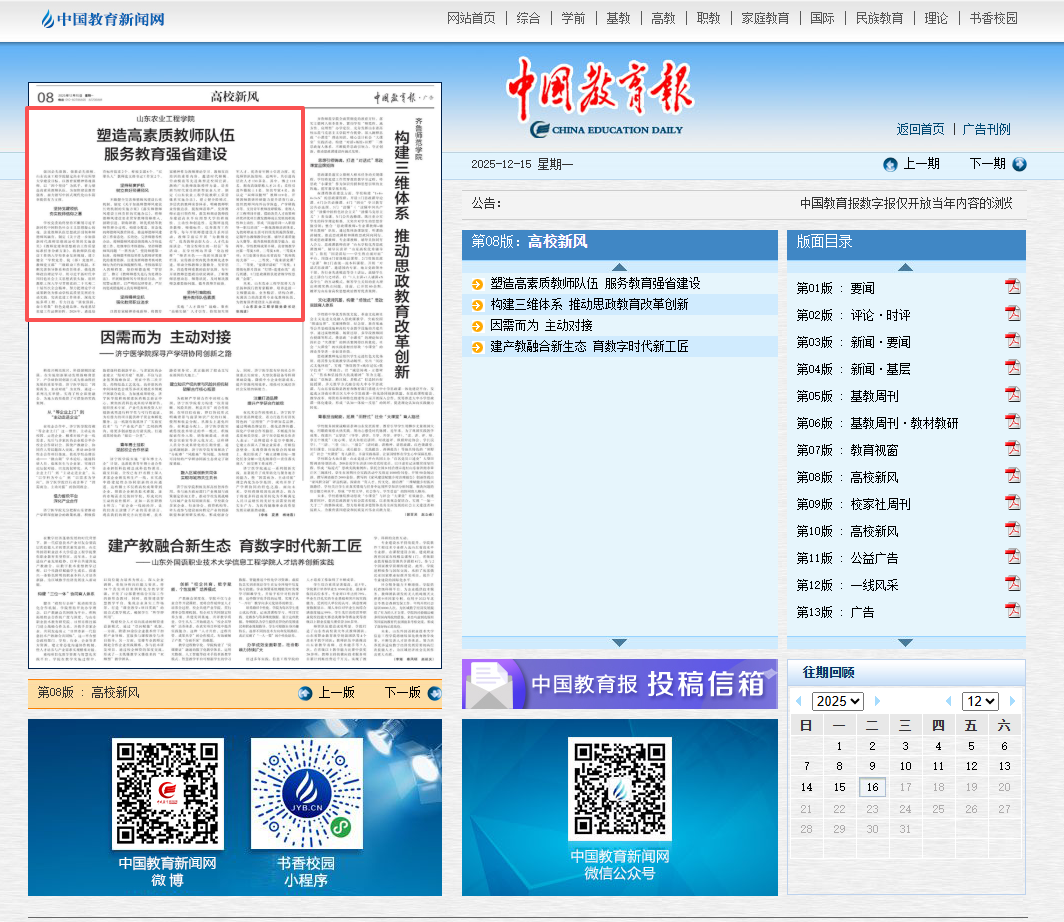Viewport: 1064px width, 922px height.
Task: Click the 中国教育报 投稿信箱 banner
Action: 619,684
